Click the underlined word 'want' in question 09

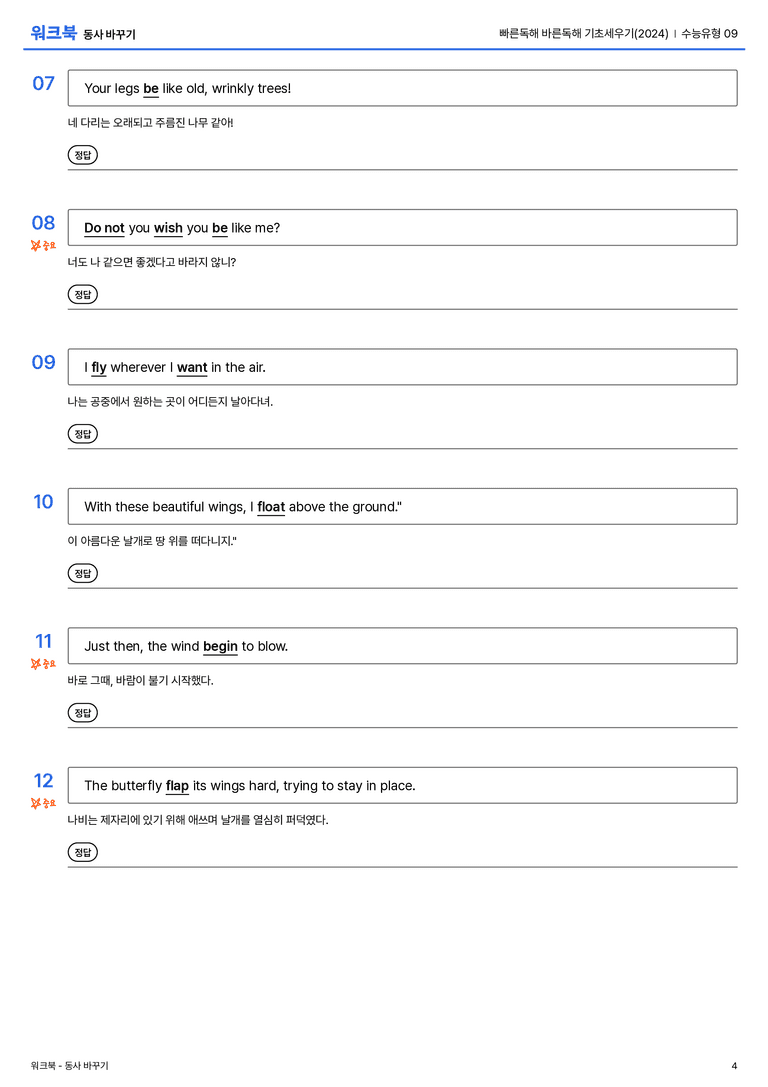(x=192, y=367)
